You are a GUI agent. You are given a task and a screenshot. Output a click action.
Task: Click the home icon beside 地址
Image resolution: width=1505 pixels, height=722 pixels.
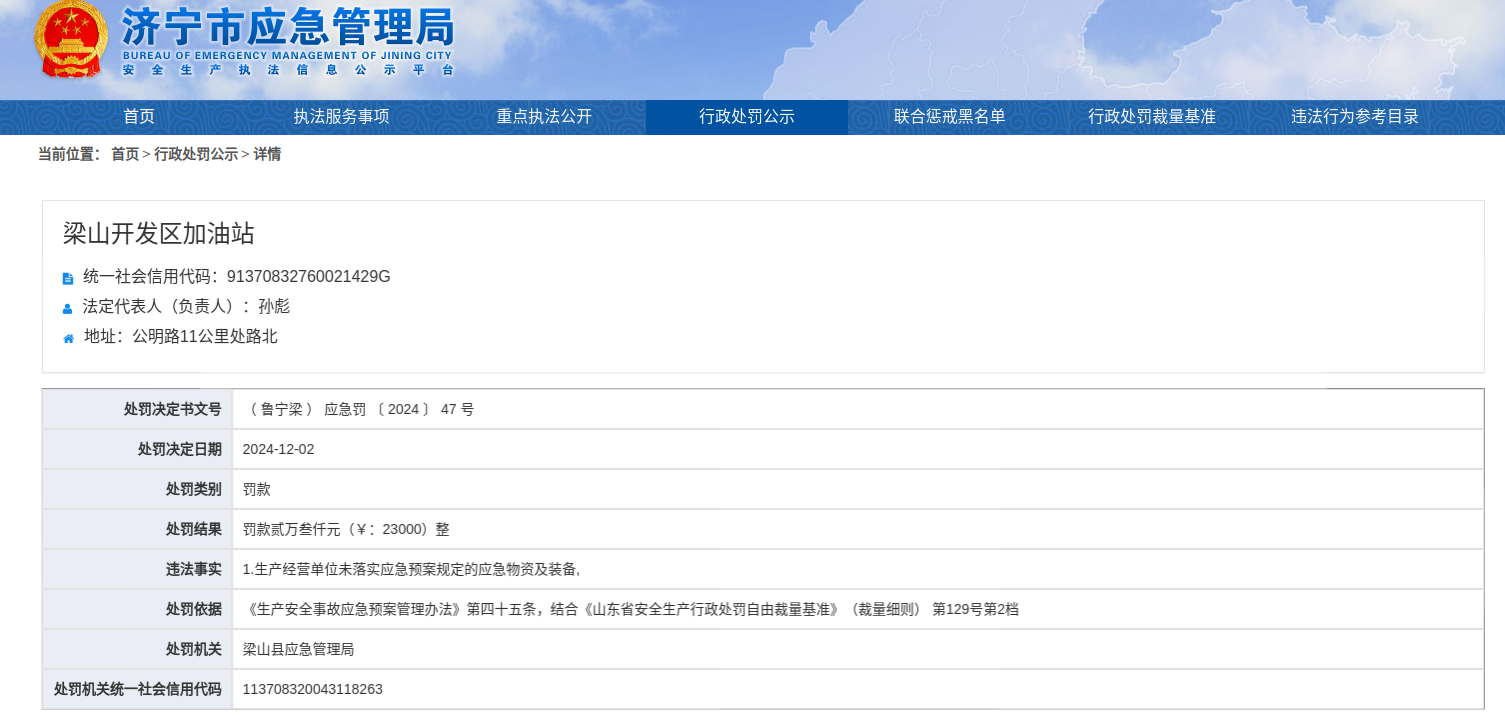click(x=68, y=338)
